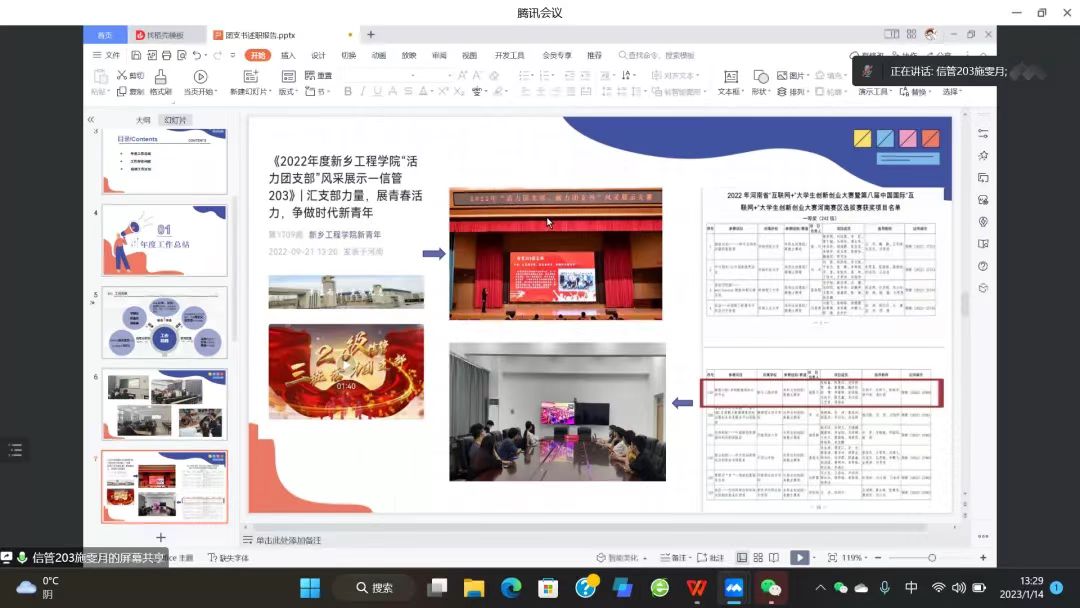Click the add slide plus below thumbnails
The height and width of the screenshot is (608, 1080).
161,537
